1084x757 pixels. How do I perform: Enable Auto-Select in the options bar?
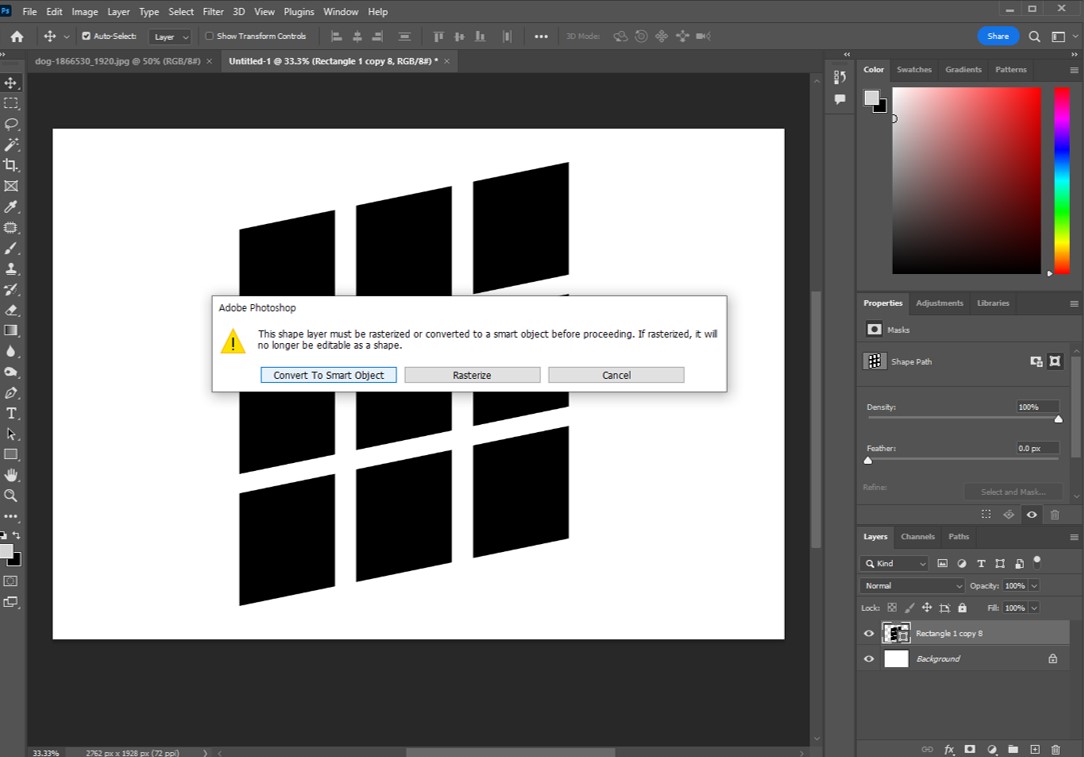pos(87,35)
